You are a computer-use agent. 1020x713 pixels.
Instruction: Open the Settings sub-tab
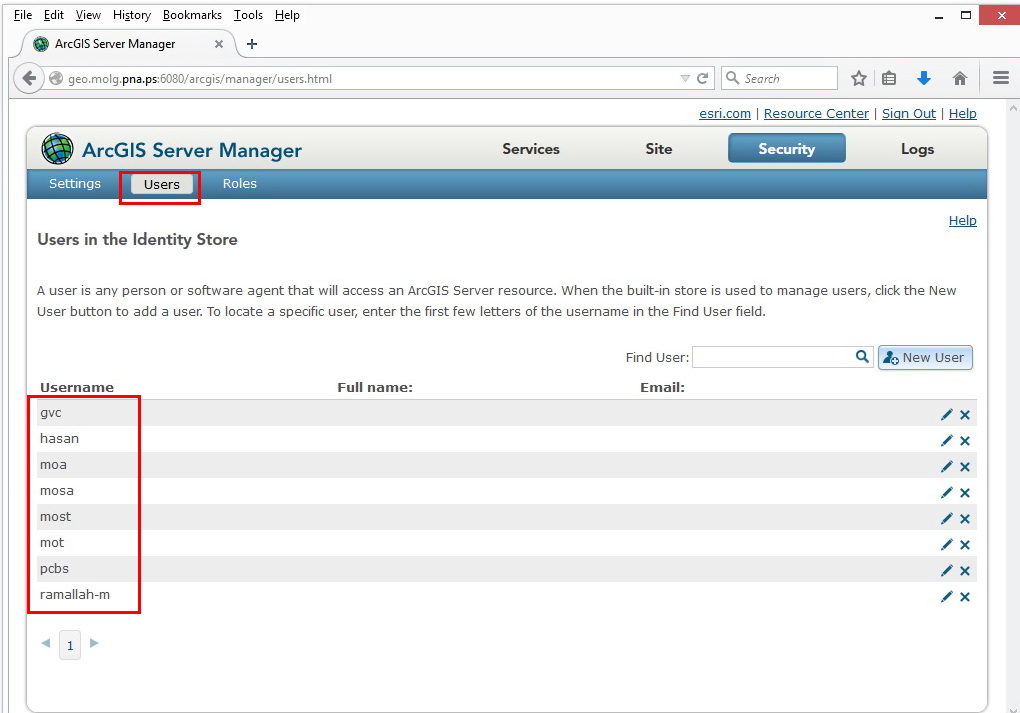tap(75, 183)
